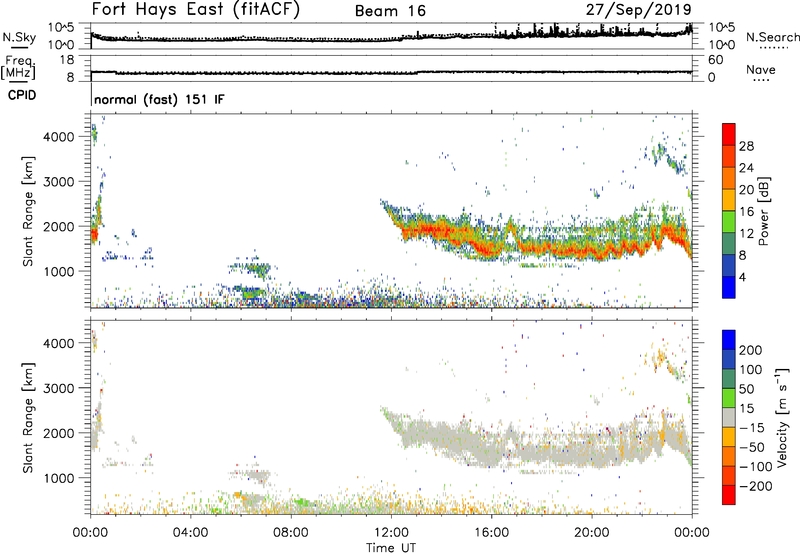
Task: Click the '50' value on Velocity colorbar
Action: (747, 389)
